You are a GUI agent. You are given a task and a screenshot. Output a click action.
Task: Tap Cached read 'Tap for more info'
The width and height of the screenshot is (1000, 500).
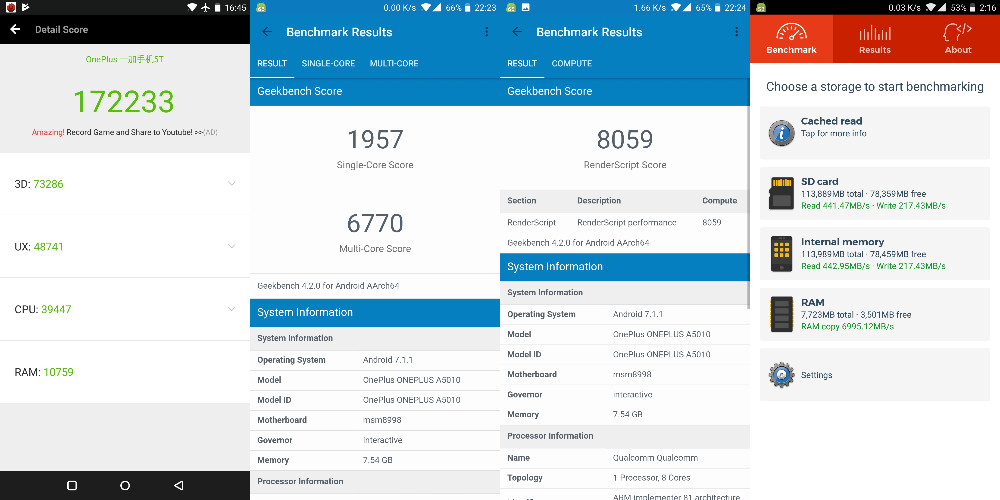(834, 134)
